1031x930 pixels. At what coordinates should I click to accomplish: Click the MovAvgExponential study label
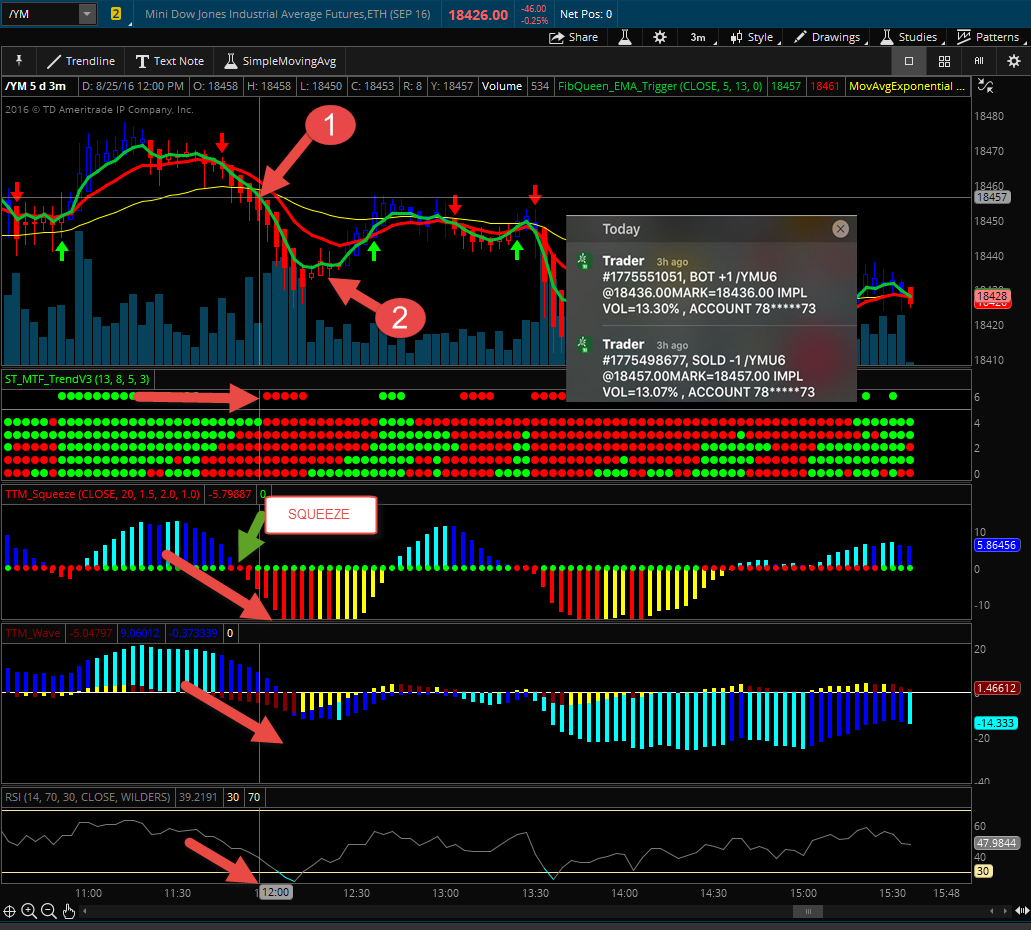click(x=906, y=86)
